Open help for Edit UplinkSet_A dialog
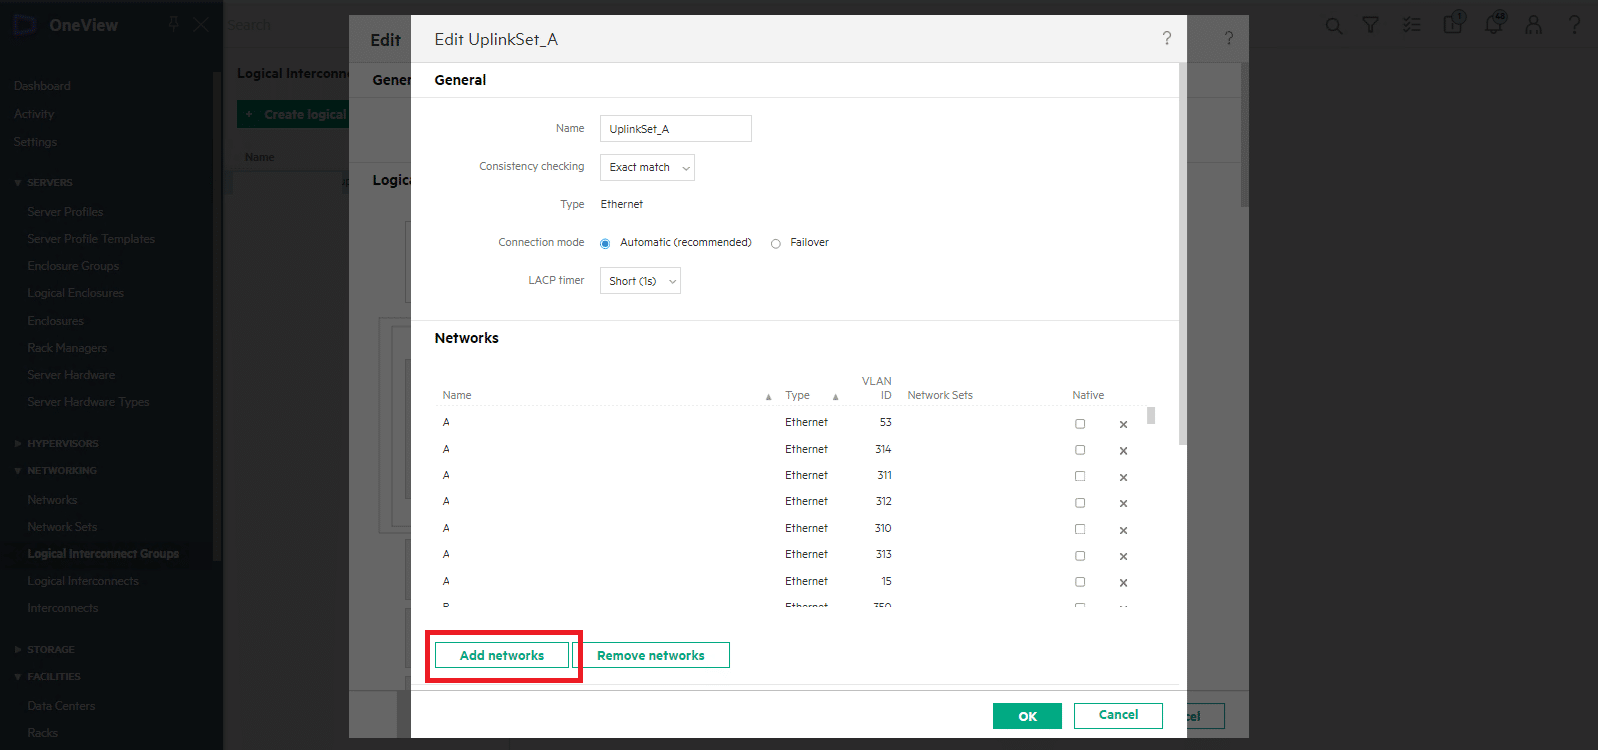The height and width of the screenshot is (750, 1598). click(1167, 38)
